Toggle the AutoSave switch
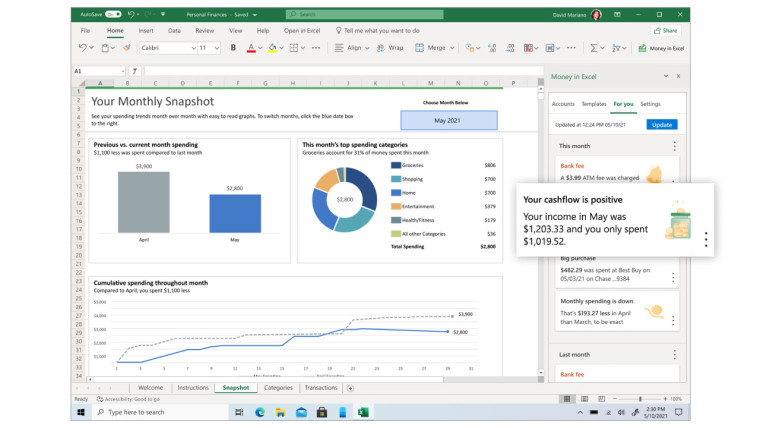Image resolution: width=760 pixels, height=428 pixels. tap(113, 15)
